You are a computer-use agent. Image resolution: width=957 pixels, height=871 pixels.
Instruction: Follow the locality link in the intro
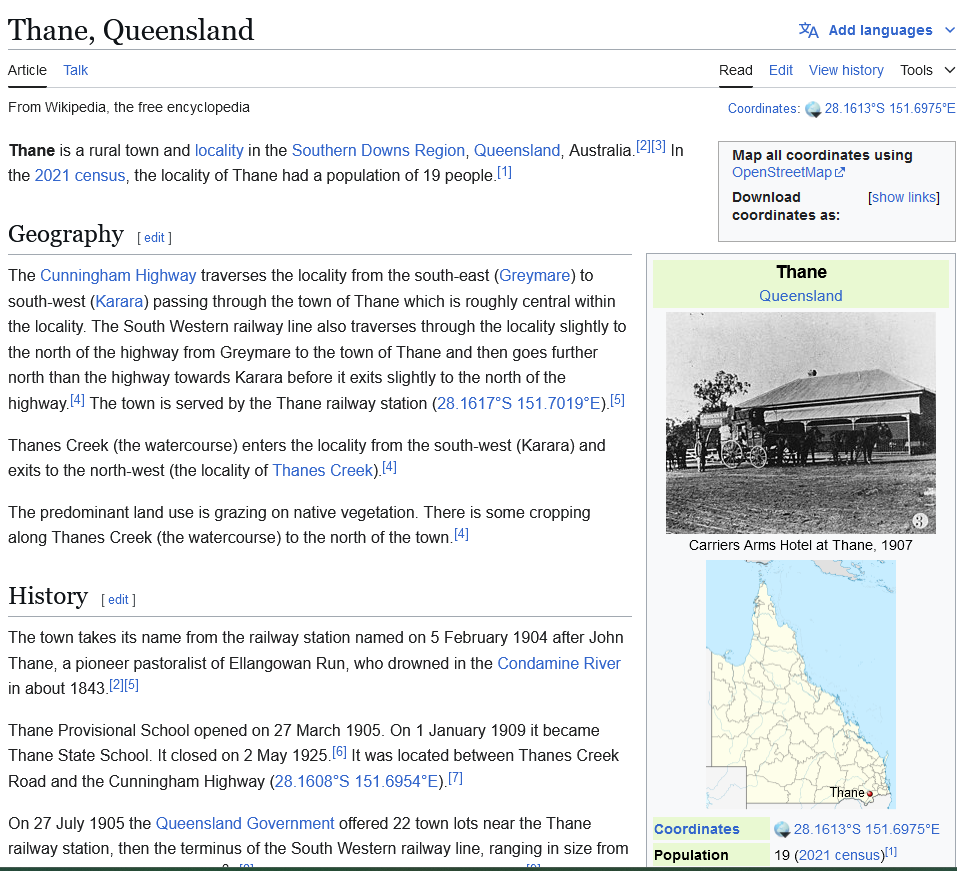point(219,150)
